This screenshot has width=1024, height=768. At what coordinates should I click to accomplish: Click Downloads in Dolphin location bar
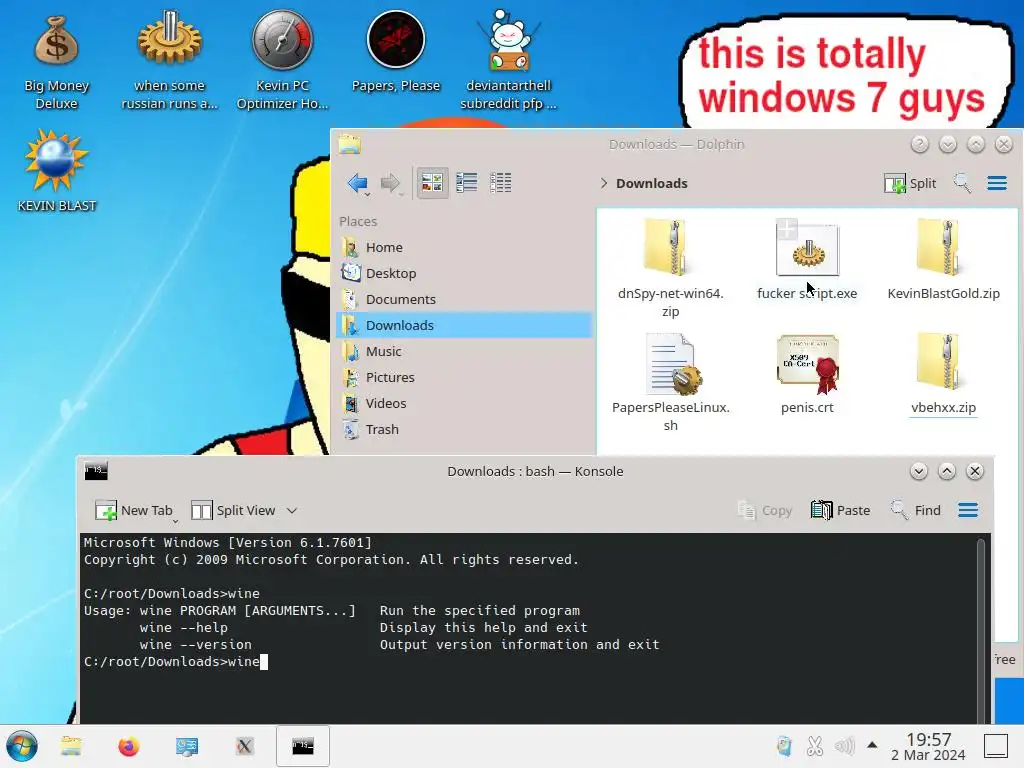coord(652,184)
